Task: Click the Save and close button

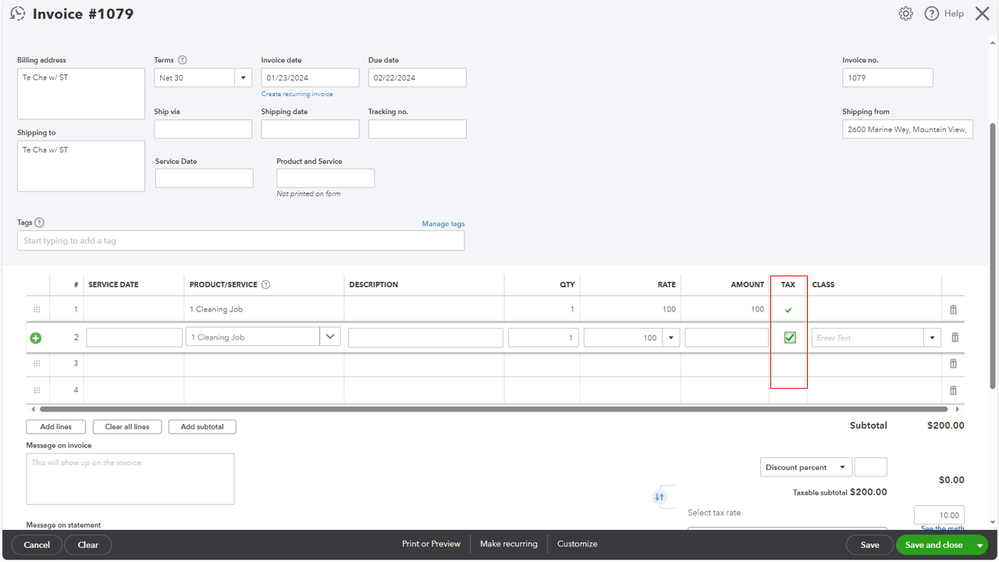Action: (934, 545)
